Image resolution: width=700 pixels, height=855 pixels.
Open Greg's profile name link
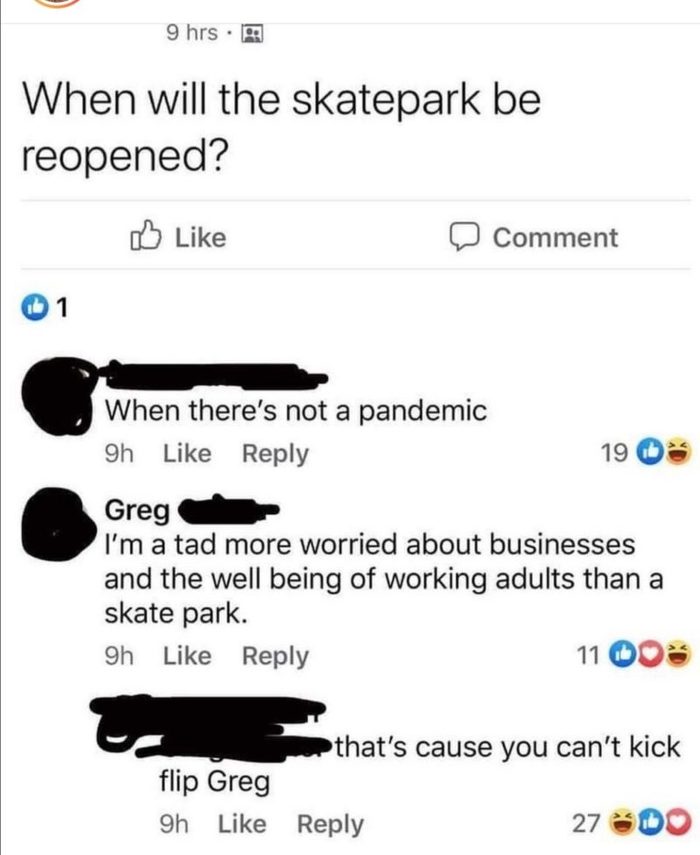pyautogui.click(x=137, y=510)
